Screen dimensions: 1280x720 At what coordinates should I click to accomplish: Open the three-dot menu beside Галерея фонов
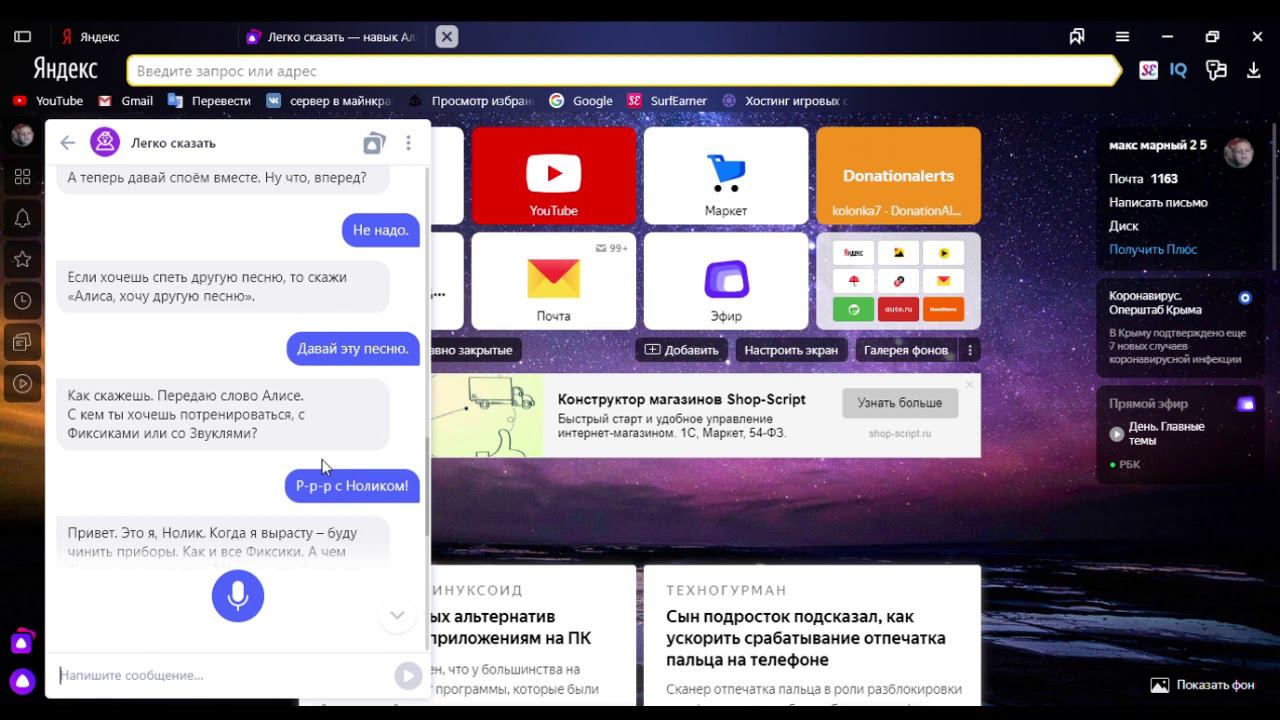point(969,350)
